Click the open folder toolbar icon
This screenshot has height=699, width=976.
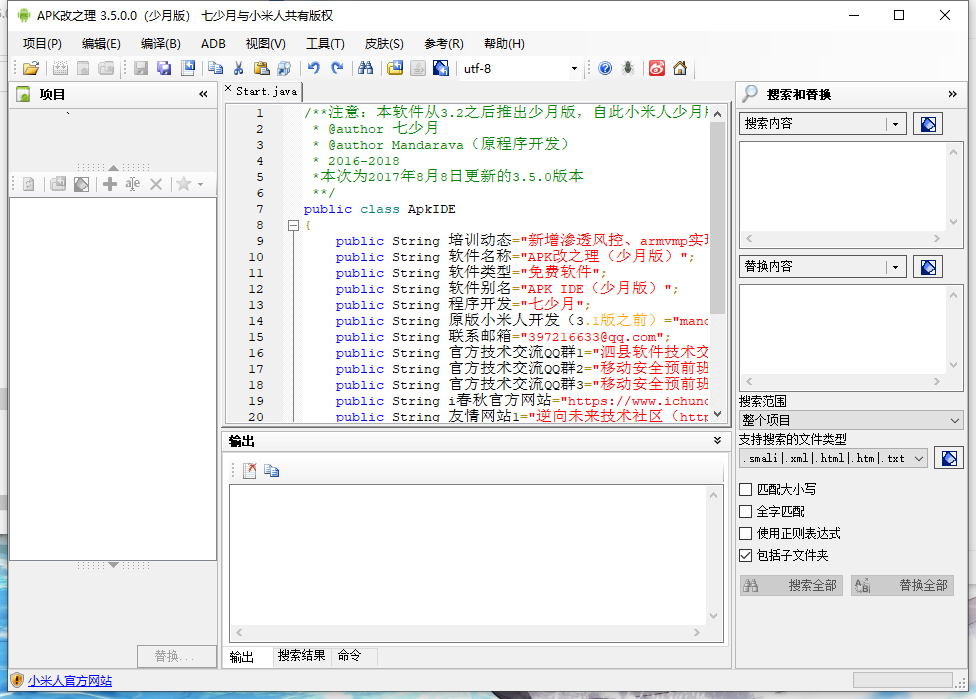31,68
